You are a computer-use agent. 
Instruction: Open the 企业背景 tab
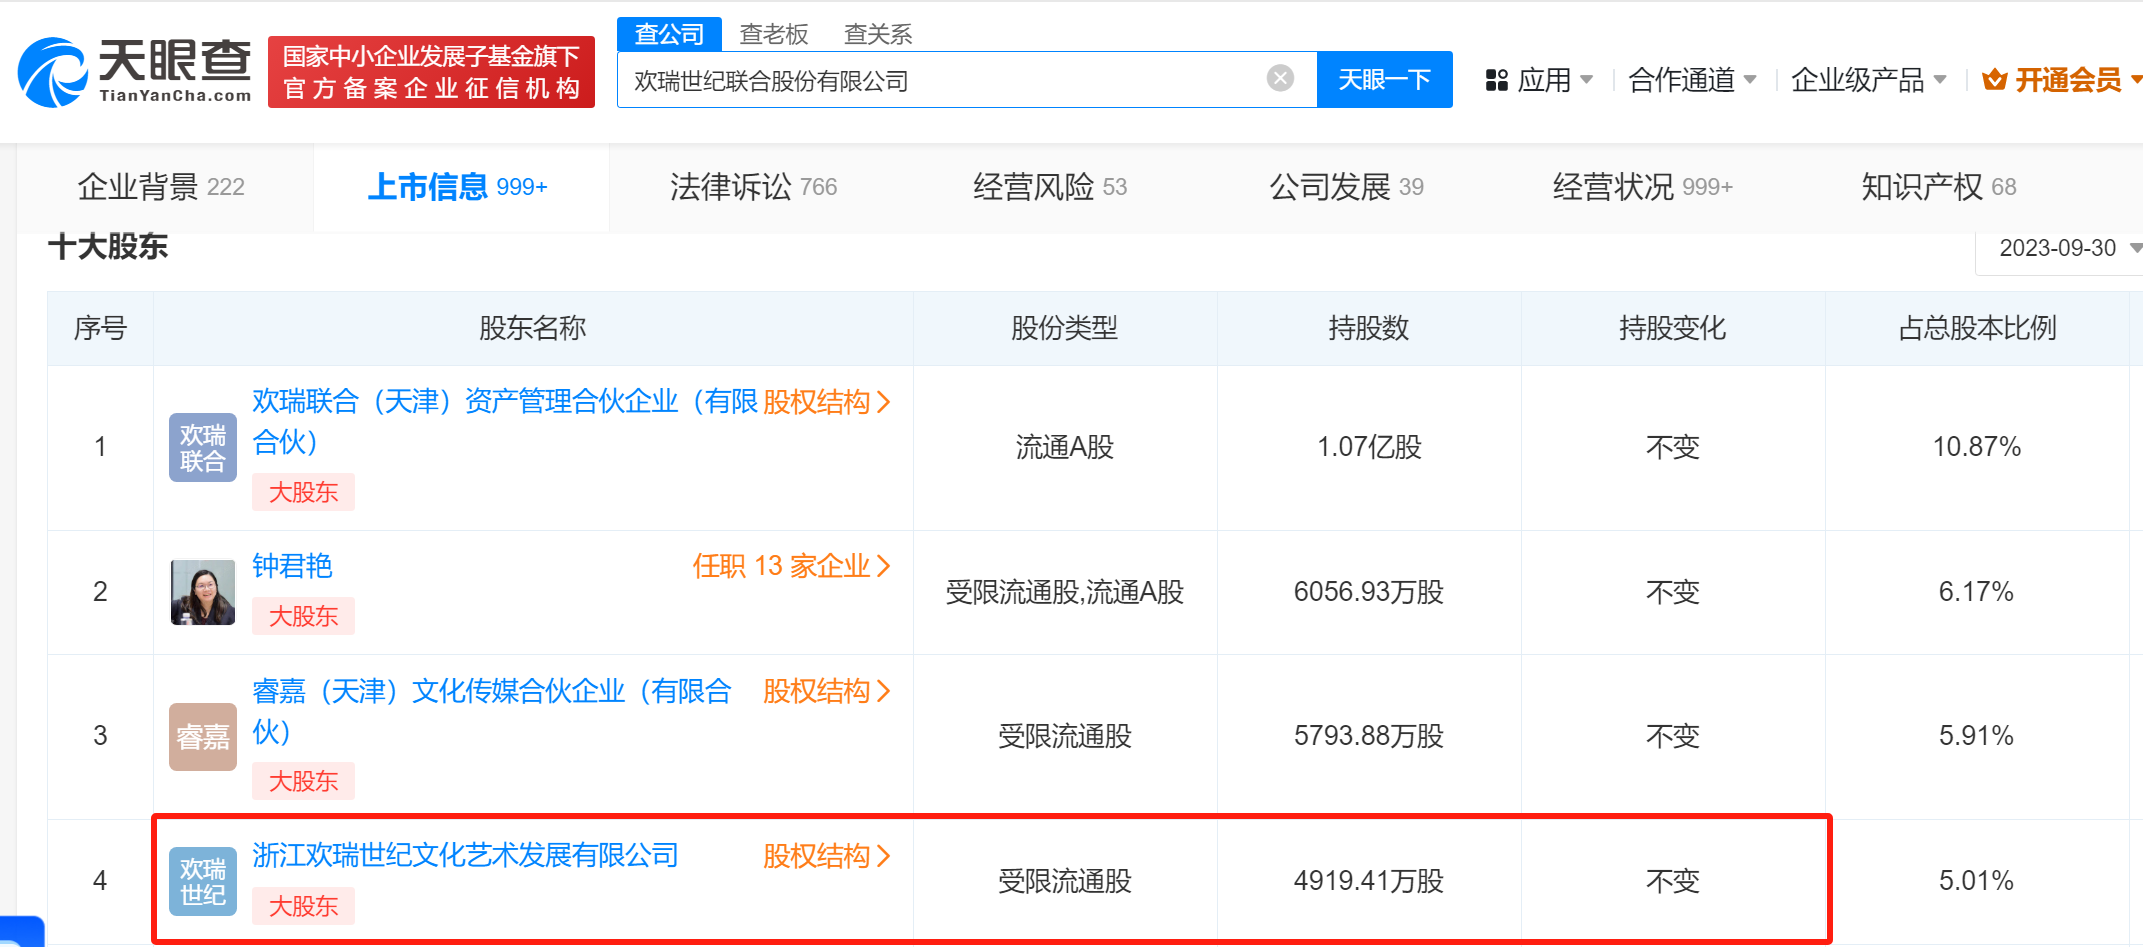point(161,187)
